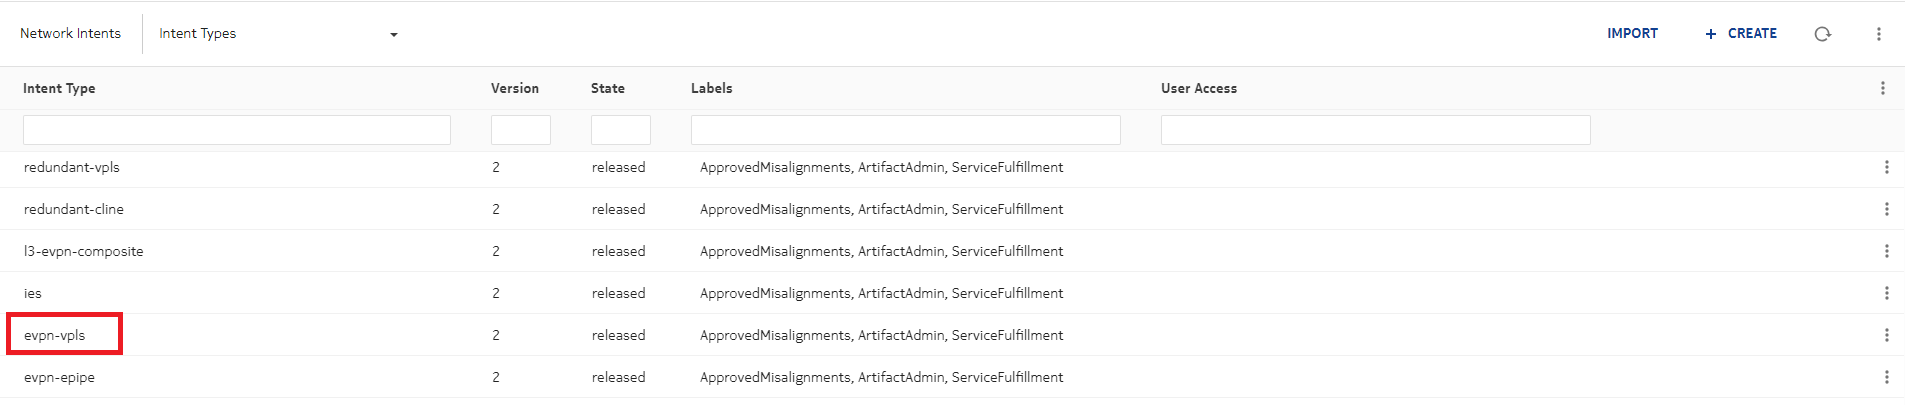The height and width of the screenshot is (405, 1905).
Task: Open row actions menu for evpn-vpls
Action: pyautogui.click(x=1886, y=335)
